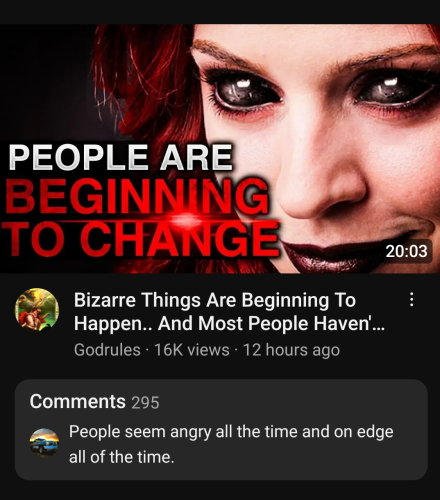Click the 20:03 duration badge

pyautogui.click(x=406, y=251)
